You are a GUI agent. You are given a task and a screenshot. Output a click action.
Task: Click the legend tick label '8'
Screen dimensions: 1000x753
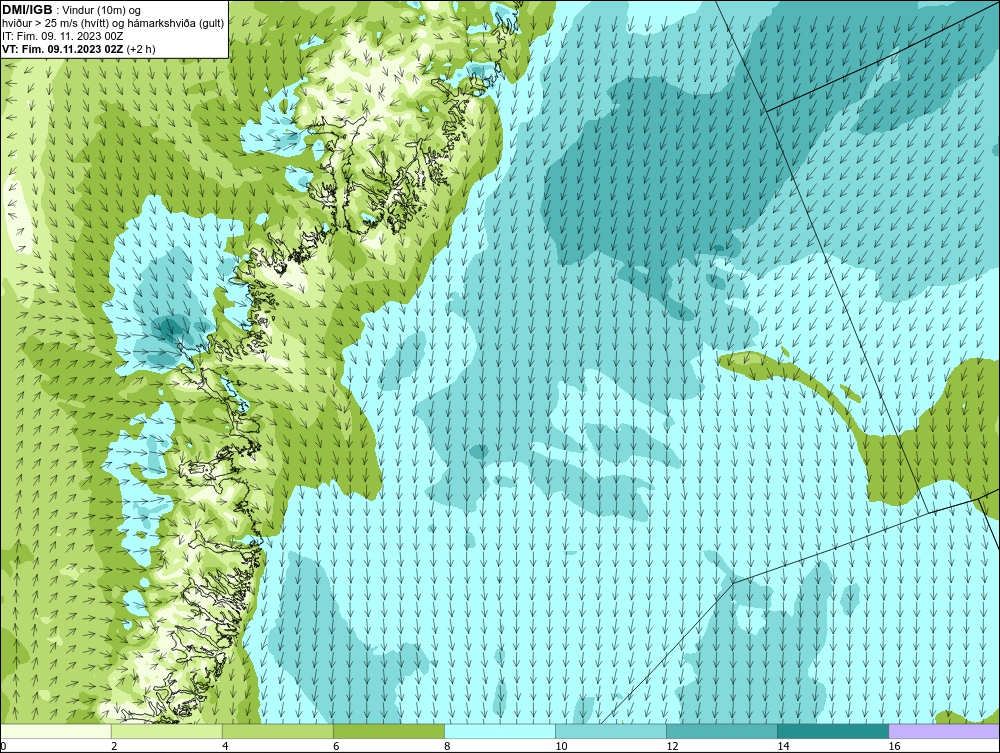pos(448,746)
